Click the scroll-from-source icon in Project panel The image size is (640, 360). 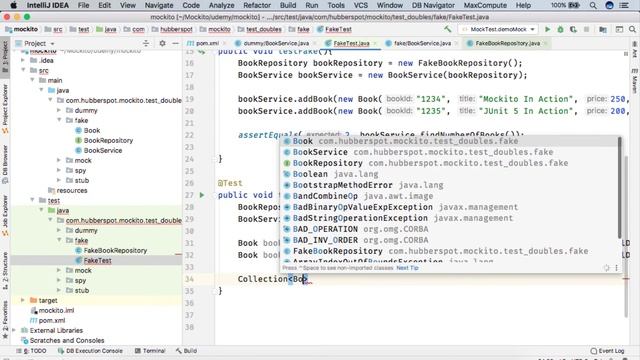(x=146, y=43)
